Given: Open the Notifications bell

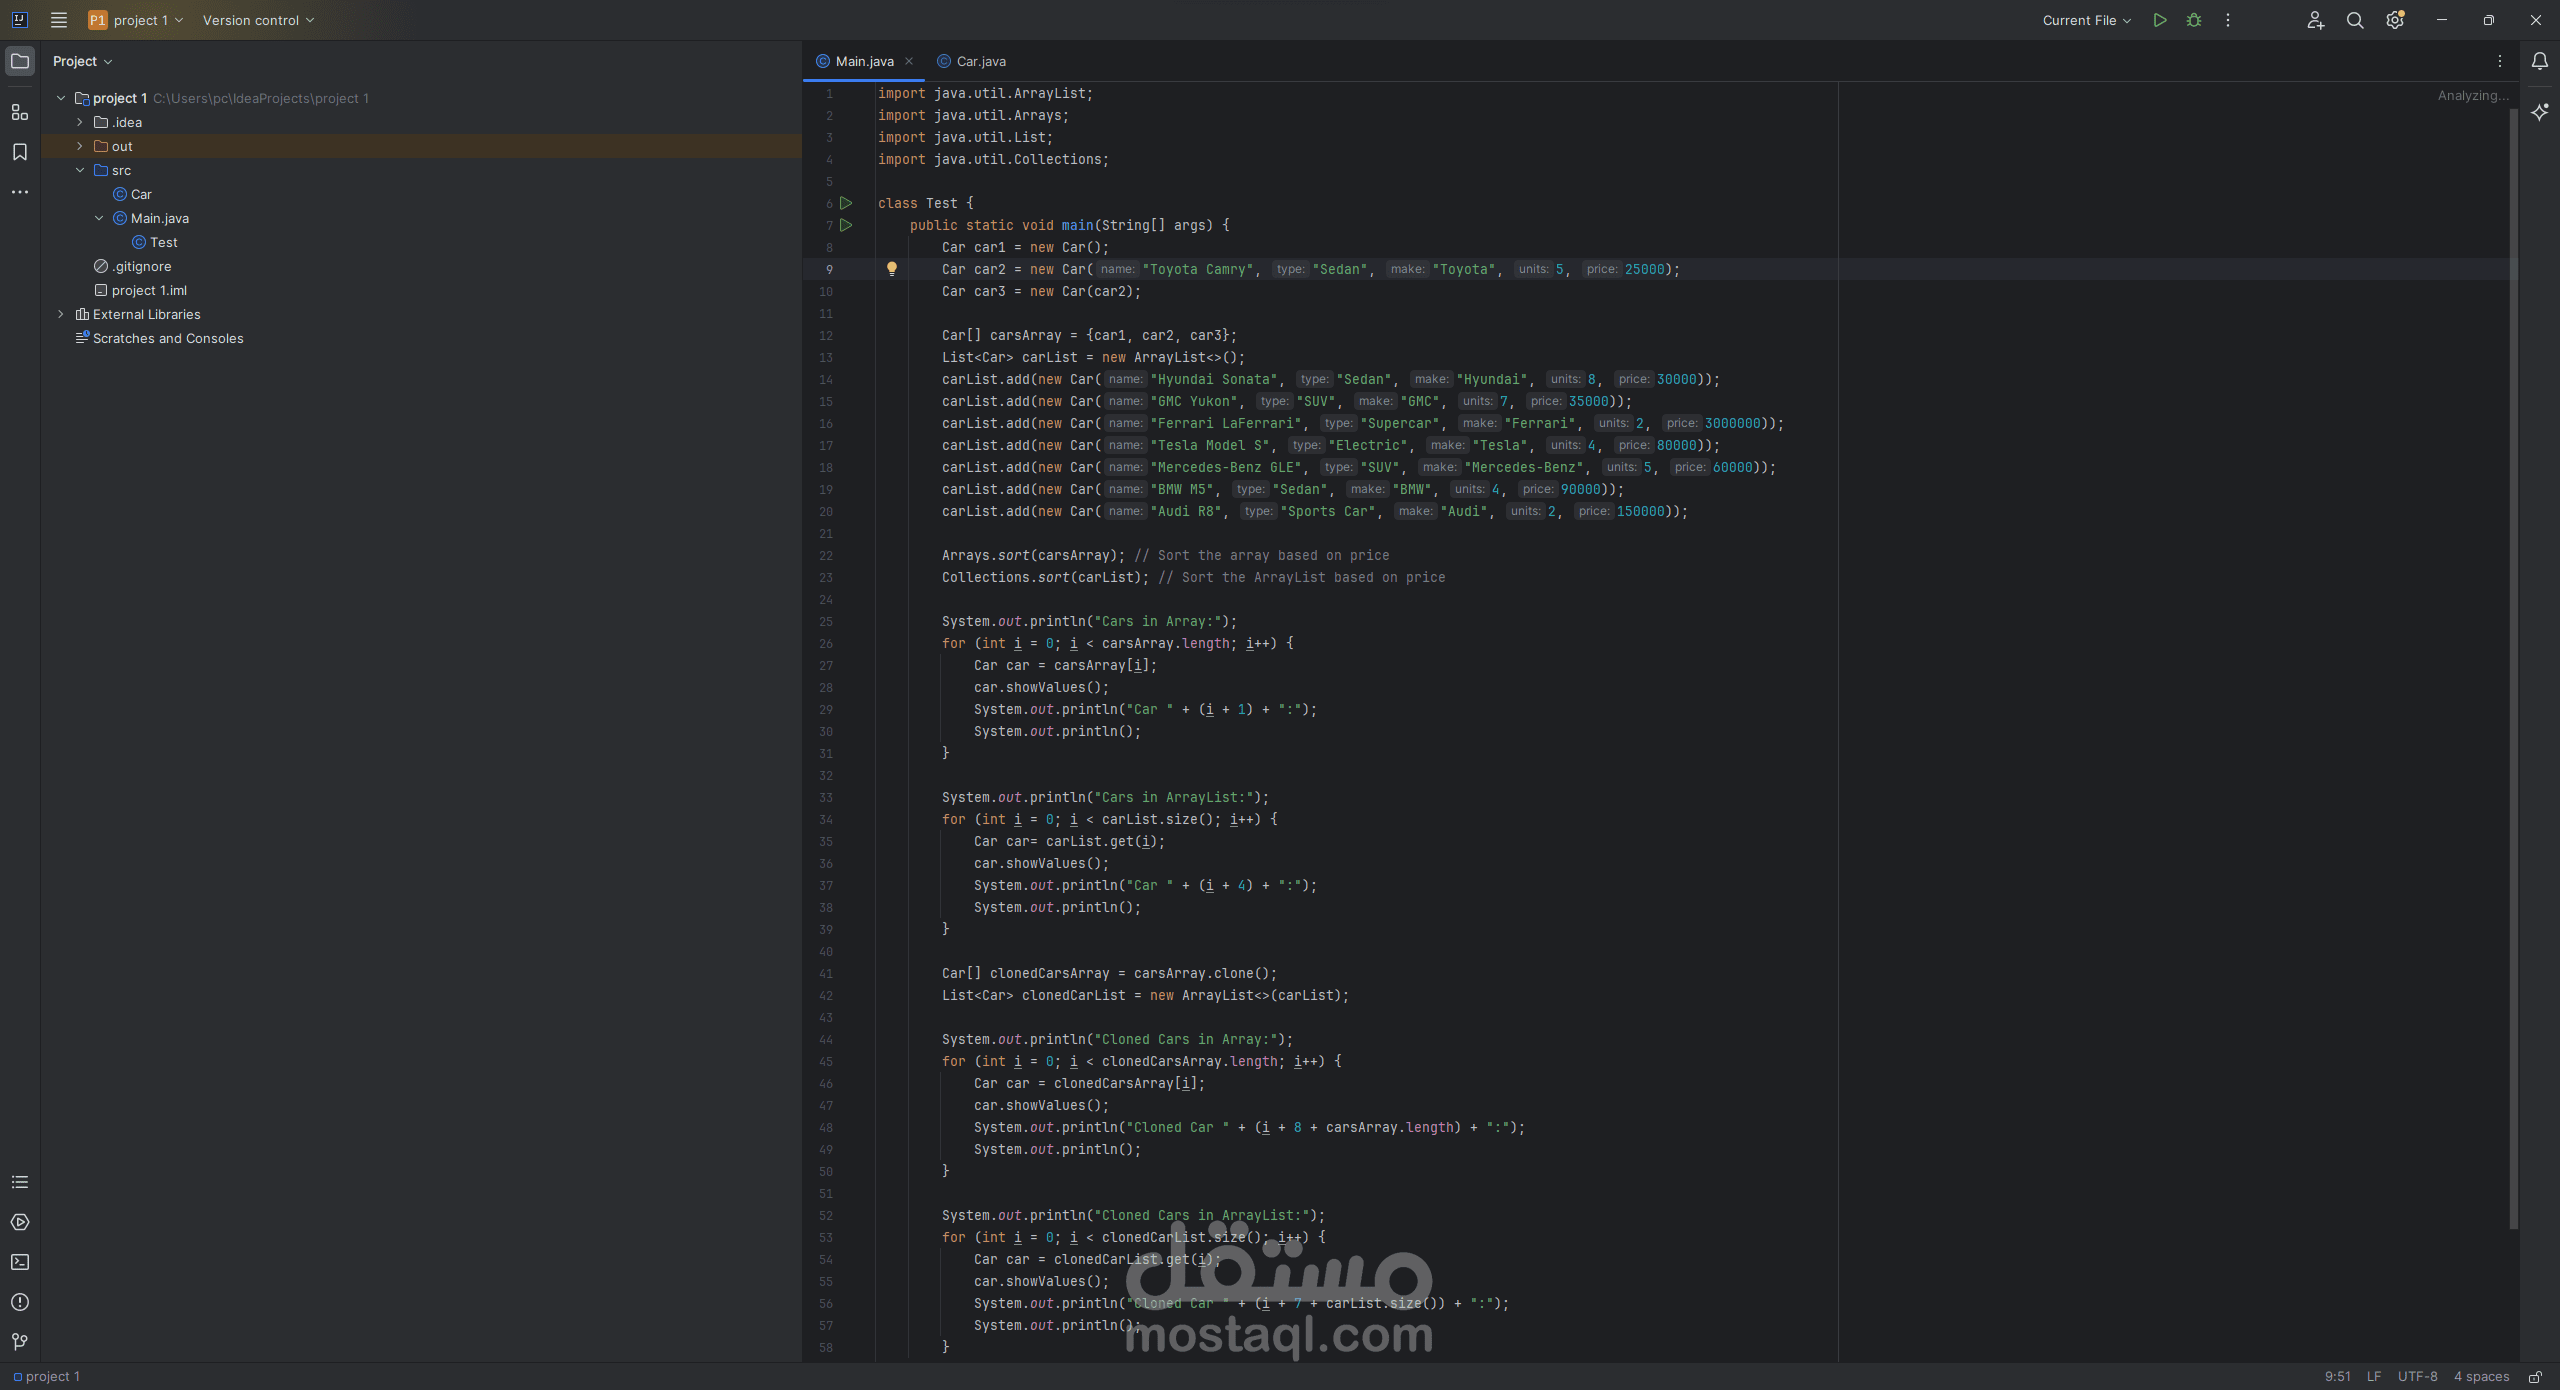Looking at the screenshot, I should [2540, 61].
